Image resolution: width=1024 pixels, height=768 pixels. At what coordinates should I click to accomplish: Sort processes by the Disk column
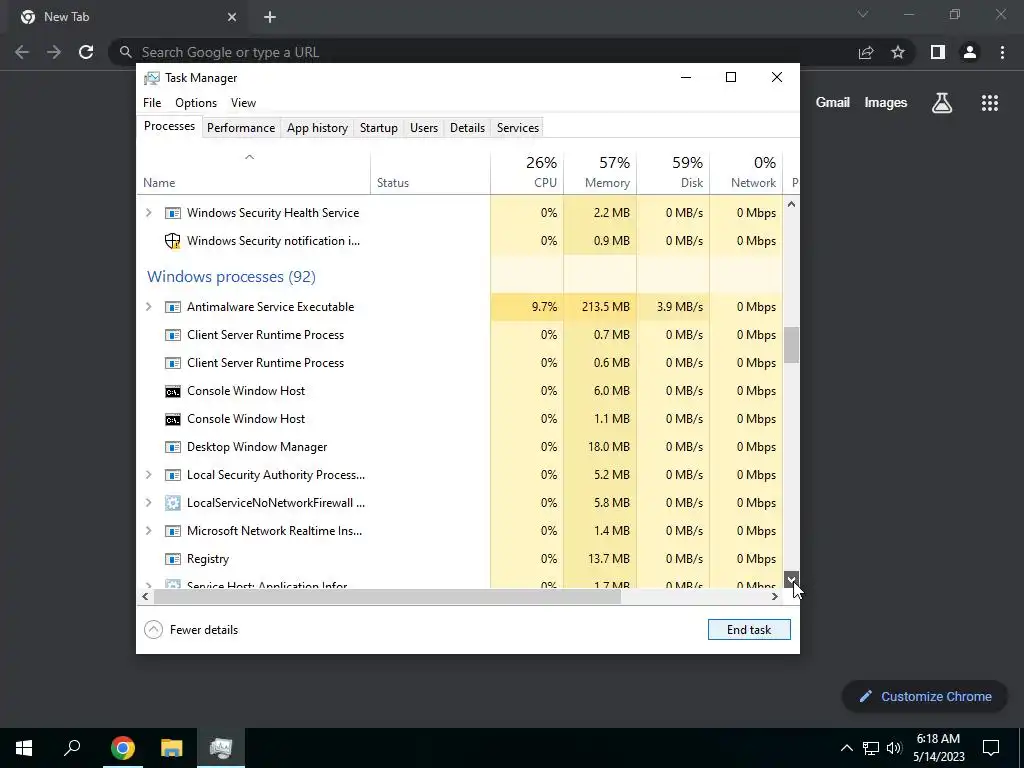tap(673, 172)
